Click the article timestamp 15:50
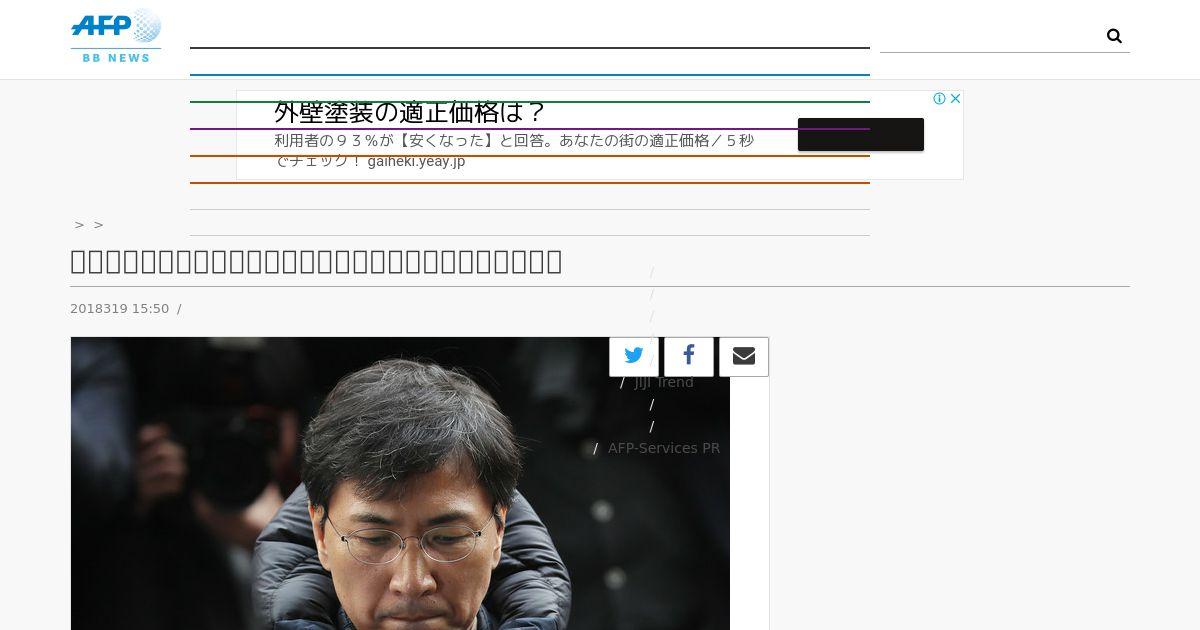 tap(150, 309)
